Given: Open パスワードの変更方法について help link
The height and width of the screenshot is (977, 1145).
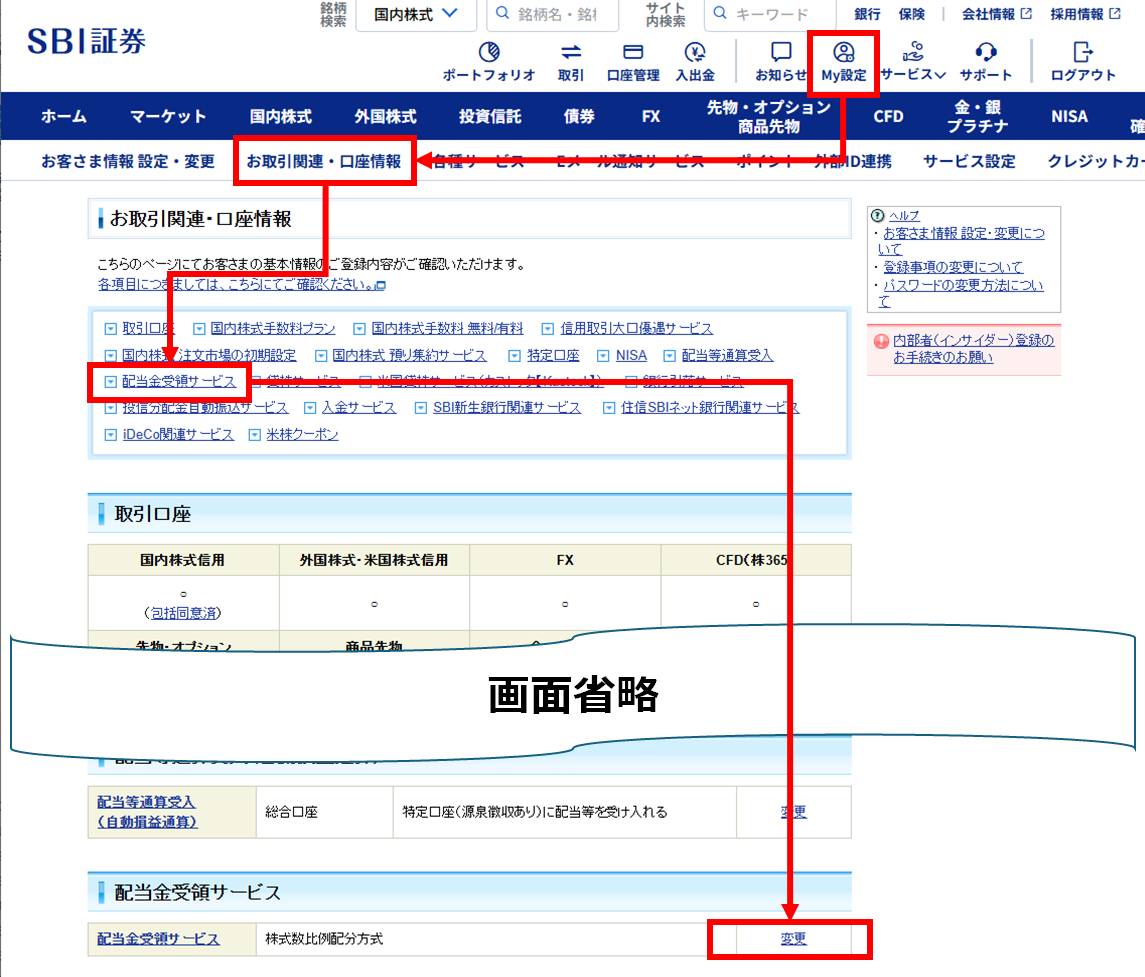Looking at the screenshot, I should [962, 293].
